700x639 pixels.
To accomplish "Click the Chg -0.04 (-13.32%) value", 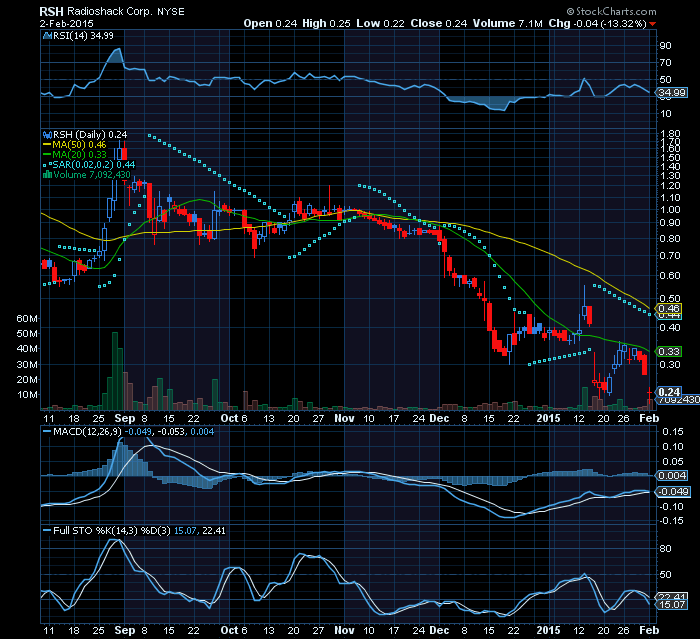I will tap(597, 23).
